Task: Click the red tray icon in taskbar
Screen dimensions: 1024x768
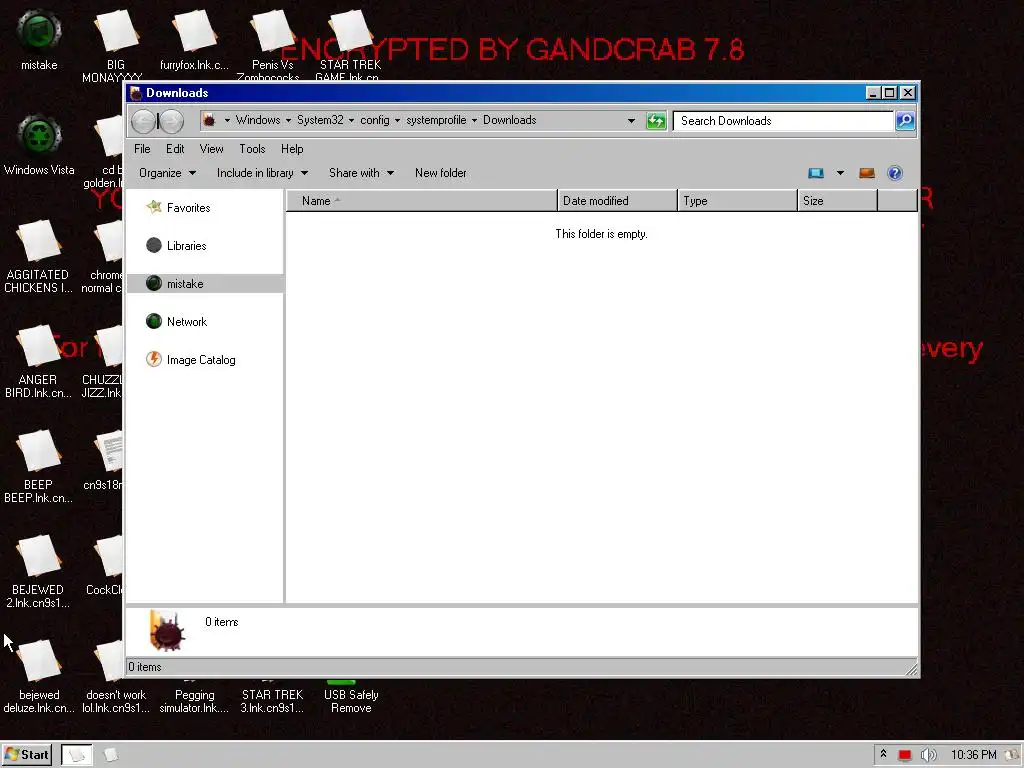Action: pyautogui.click(x=904, y=755)
